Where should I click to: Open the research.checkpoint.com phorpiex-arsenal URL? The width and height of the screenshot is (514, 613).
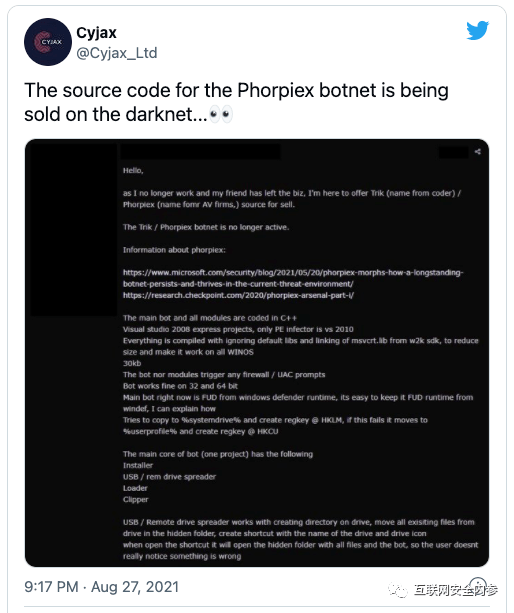238,295
